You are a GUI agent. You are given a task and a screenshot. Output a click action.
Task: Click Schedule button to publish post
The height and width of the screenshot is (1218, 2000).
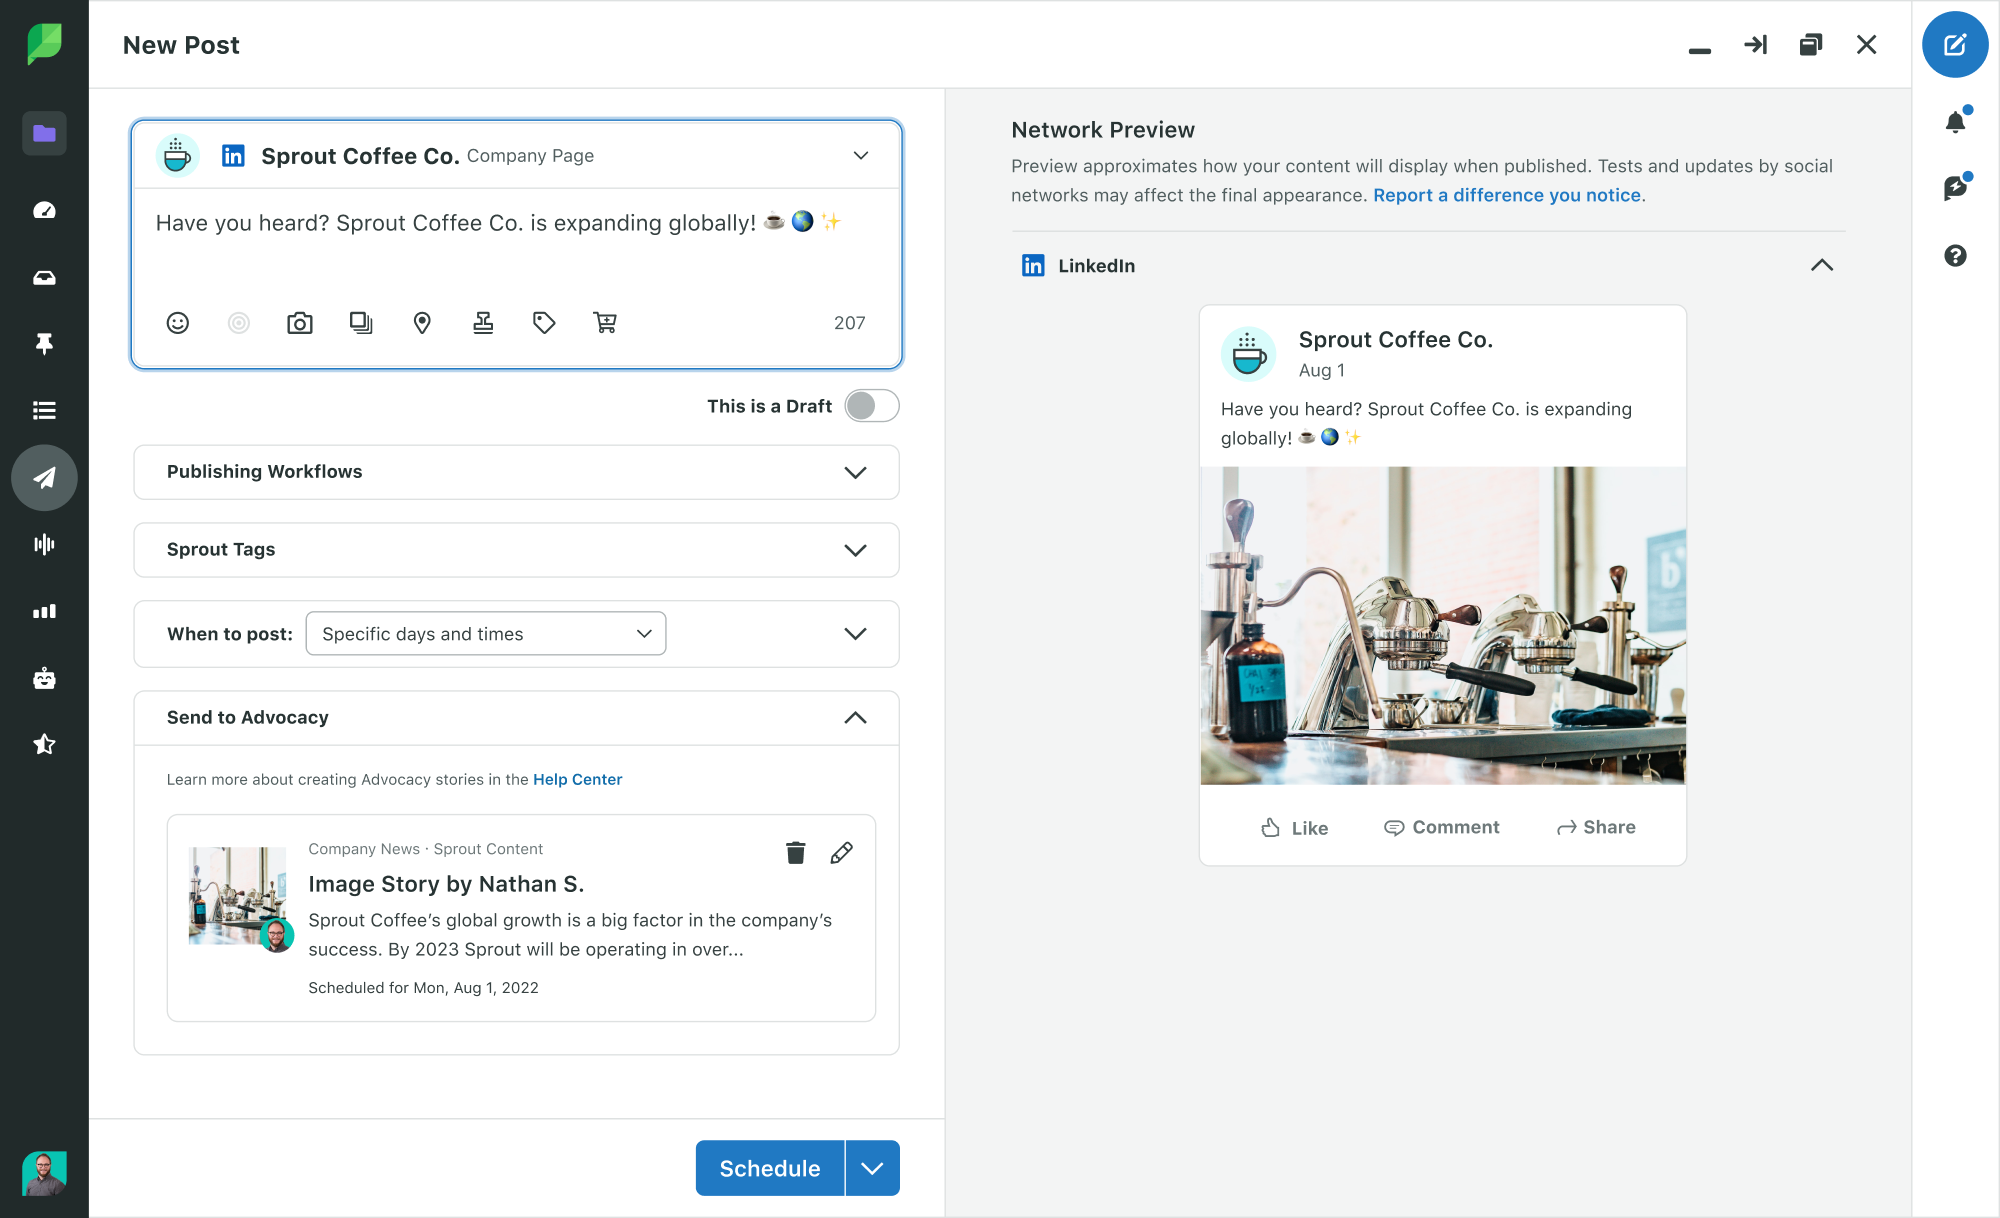[770, 1168]
